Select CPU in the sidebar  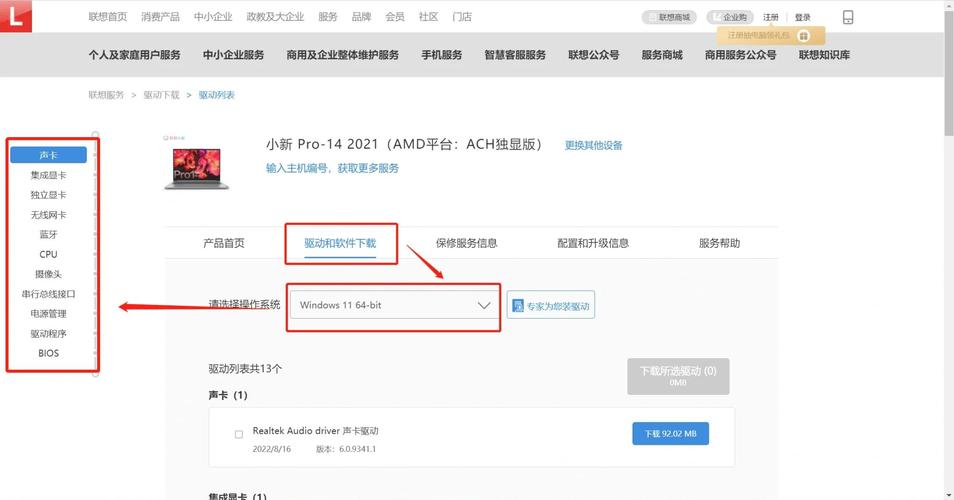[48, 254]
